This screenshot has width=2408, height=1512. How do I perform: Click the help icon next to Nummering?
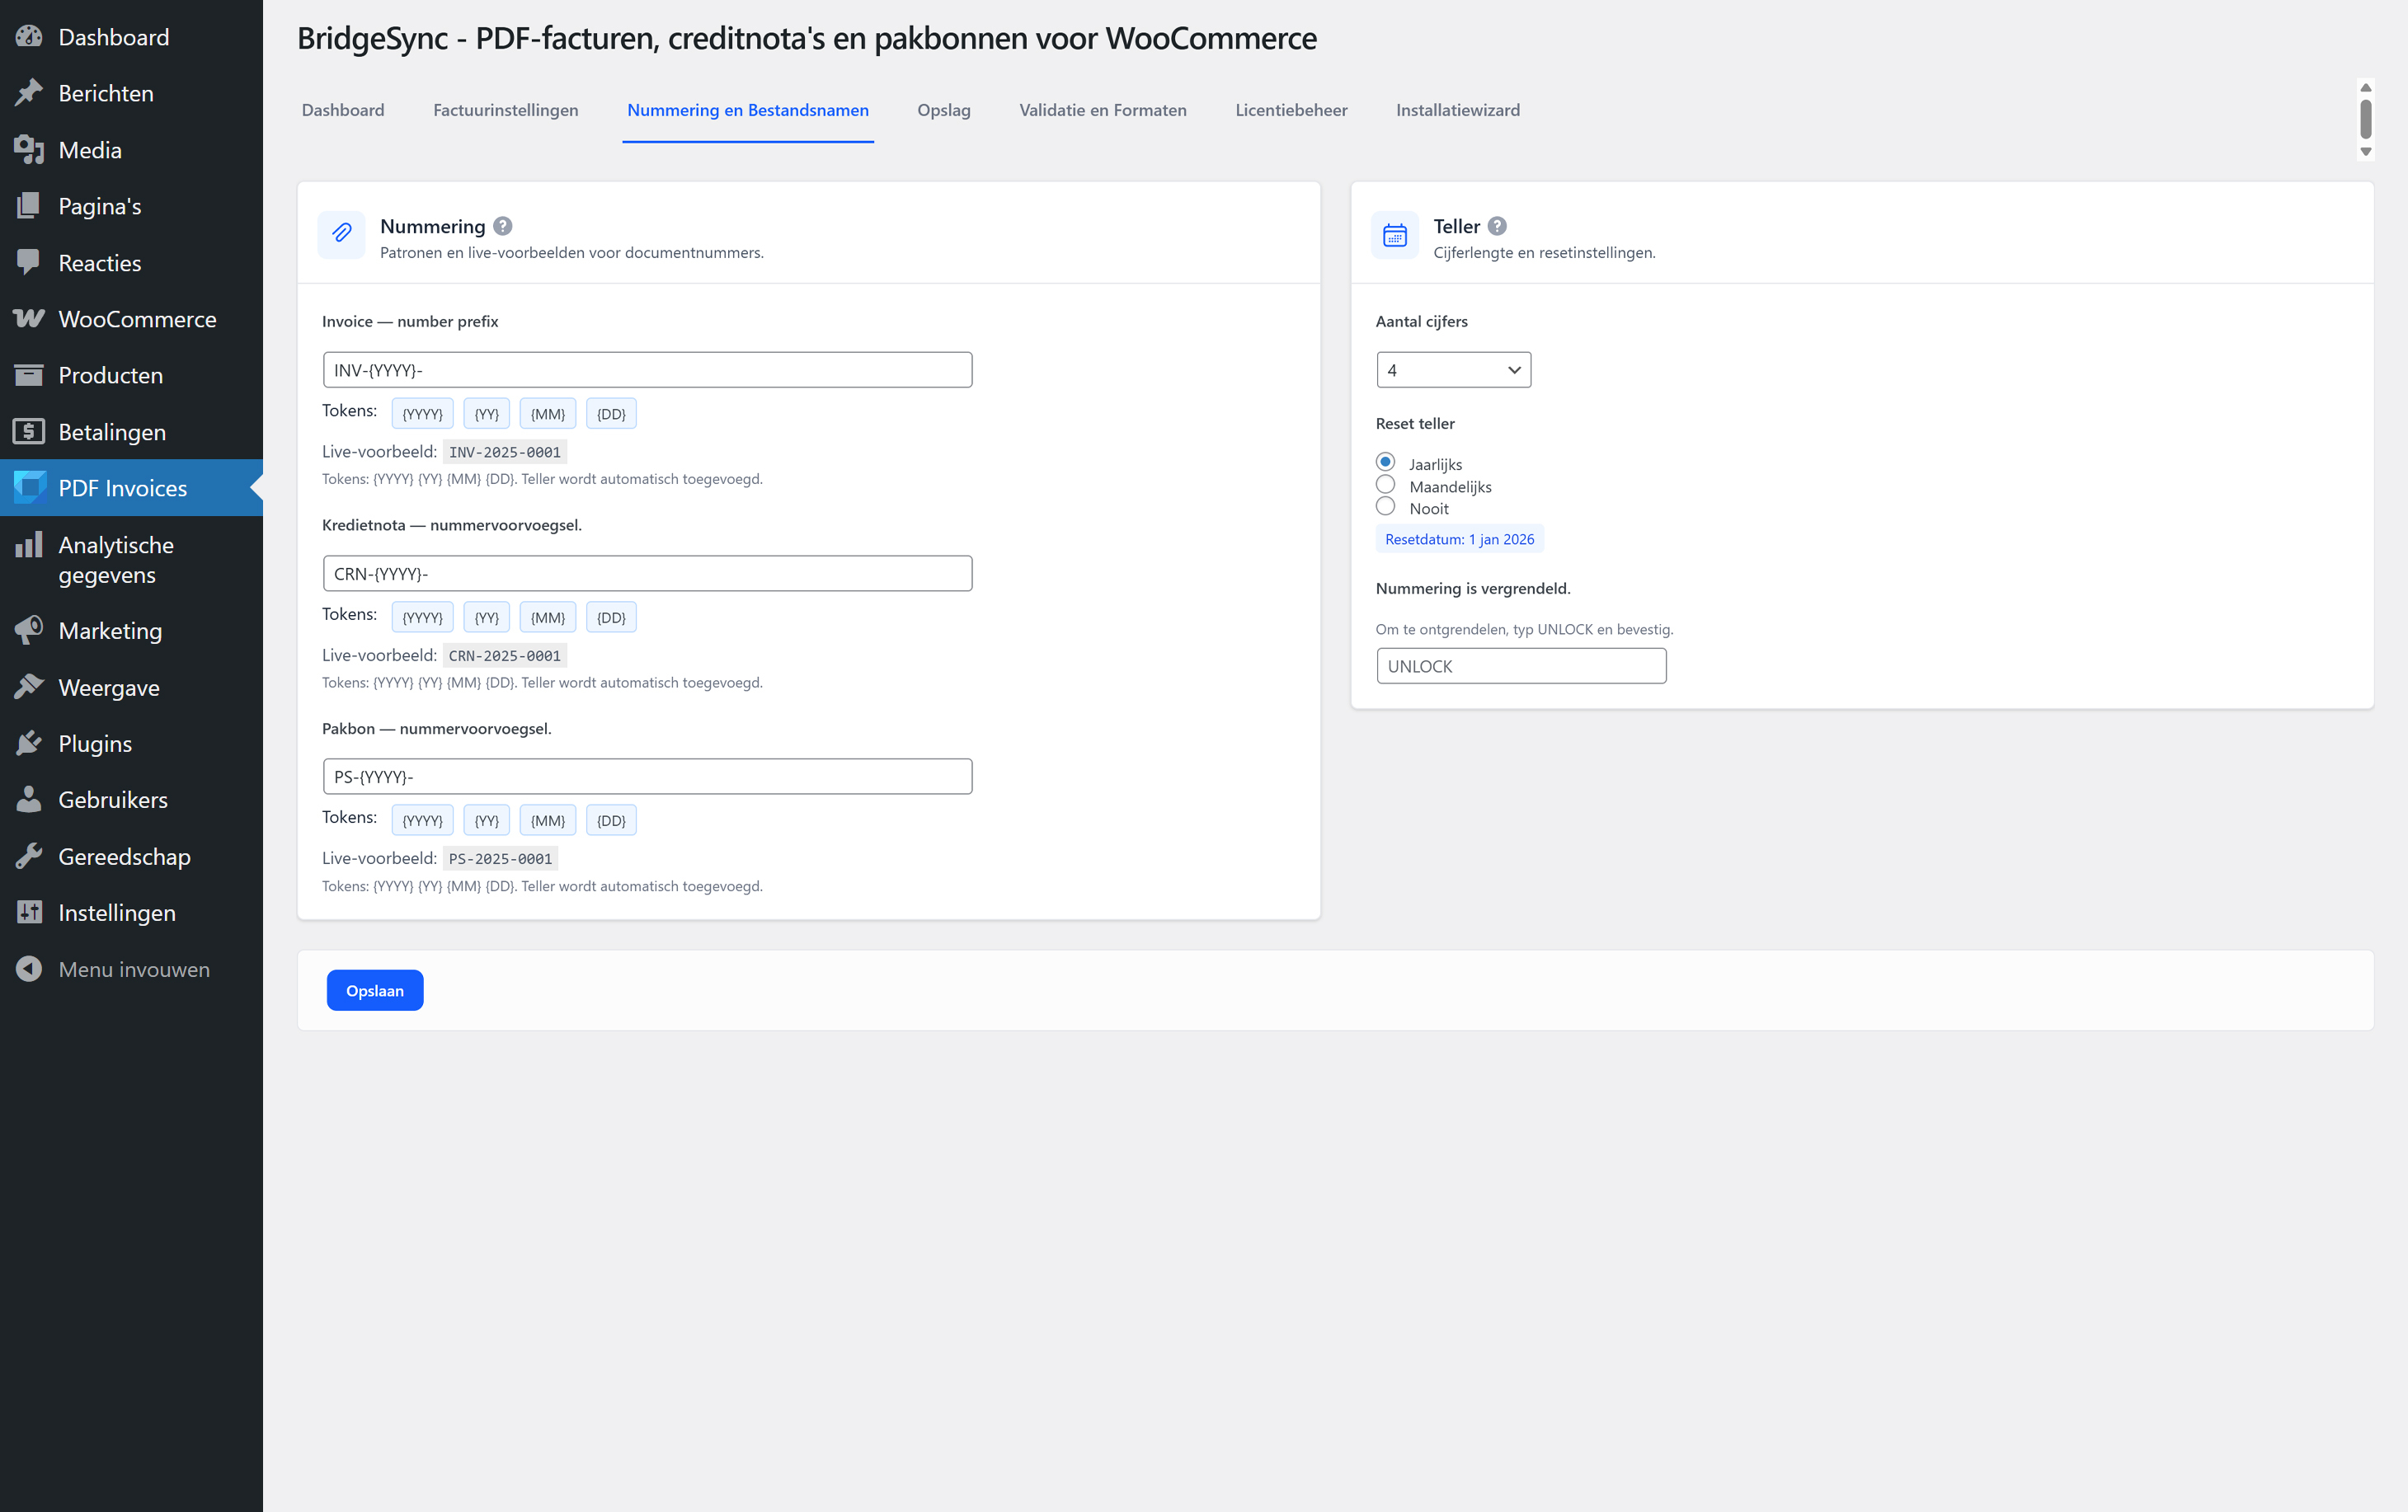[x=503, y=226]
